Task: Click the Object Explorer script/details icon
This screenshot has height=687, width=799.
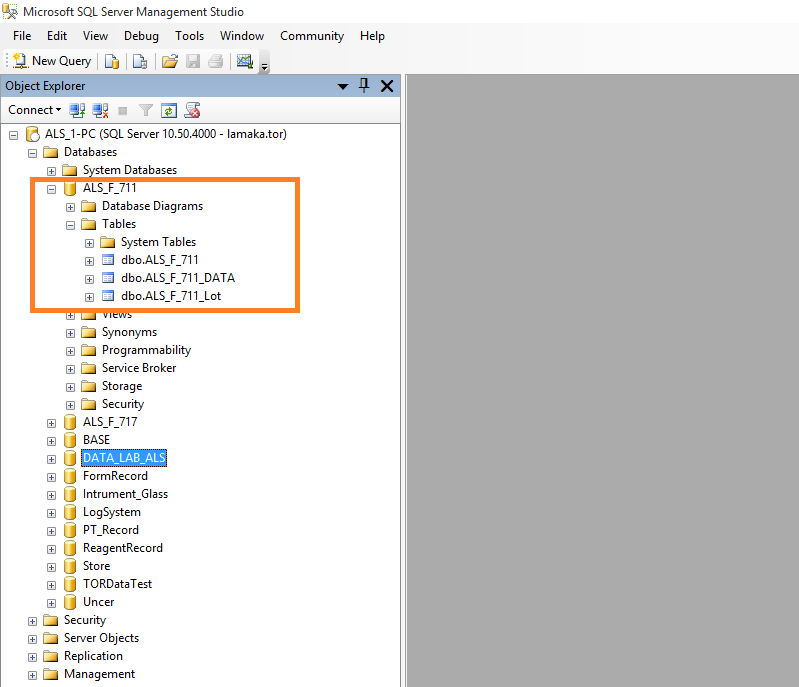Action: 193,110
